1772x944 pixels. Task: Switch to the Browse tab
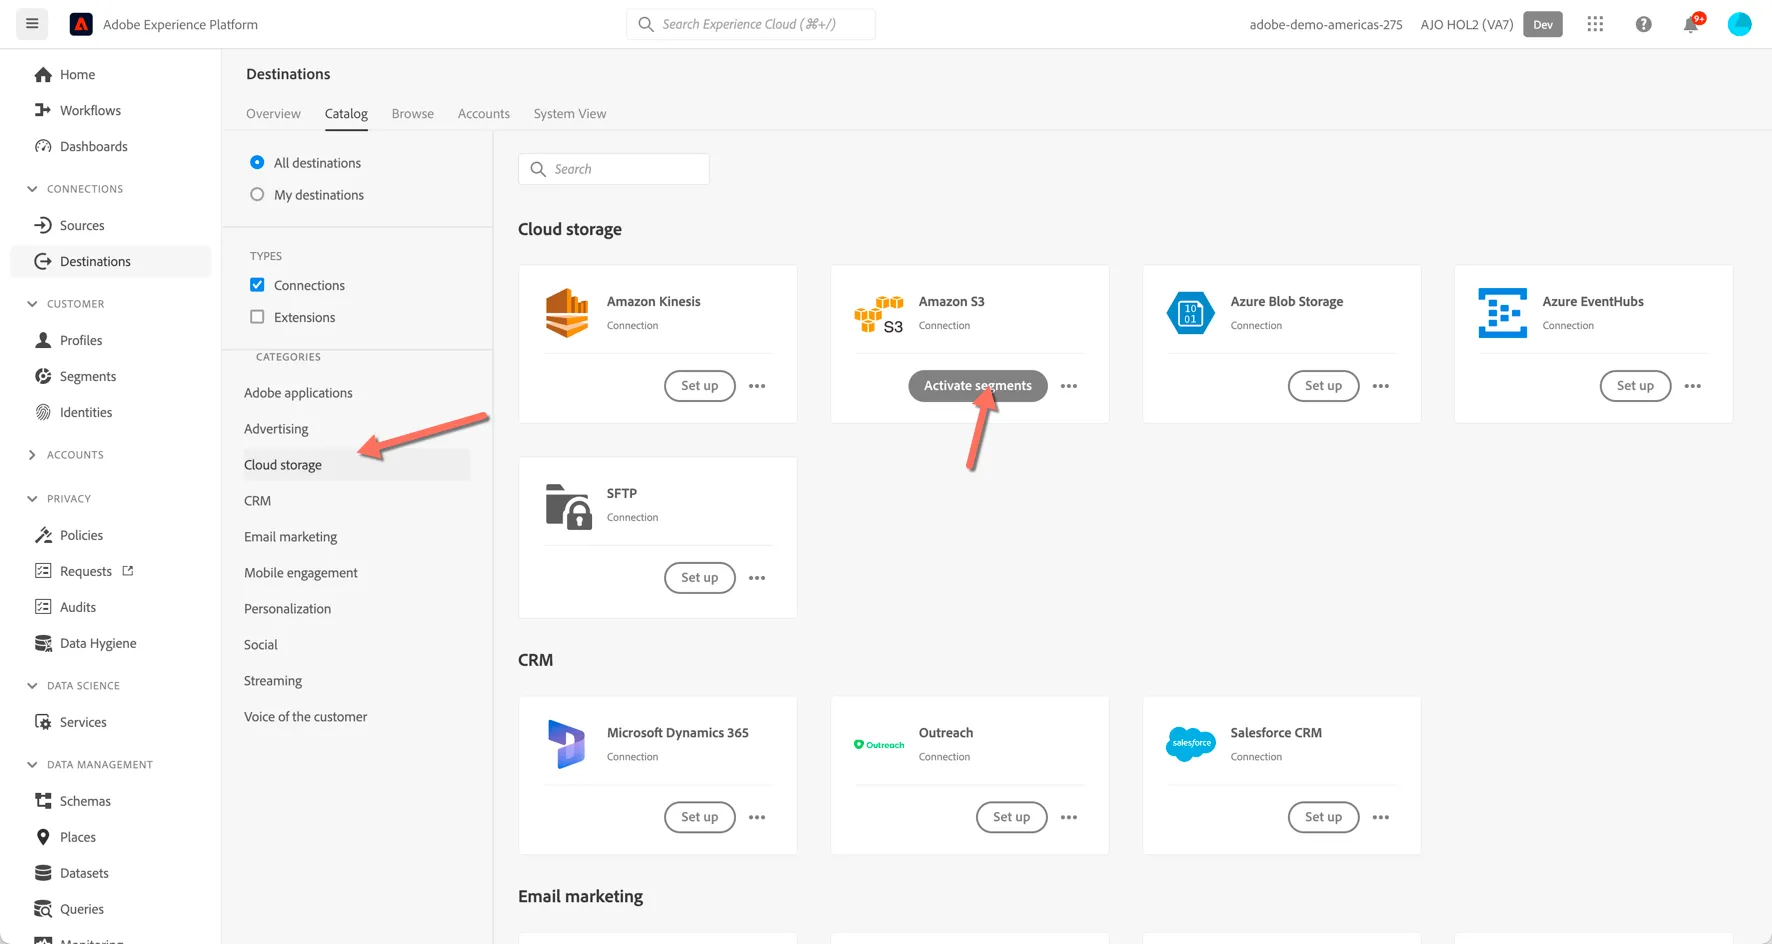412,114
